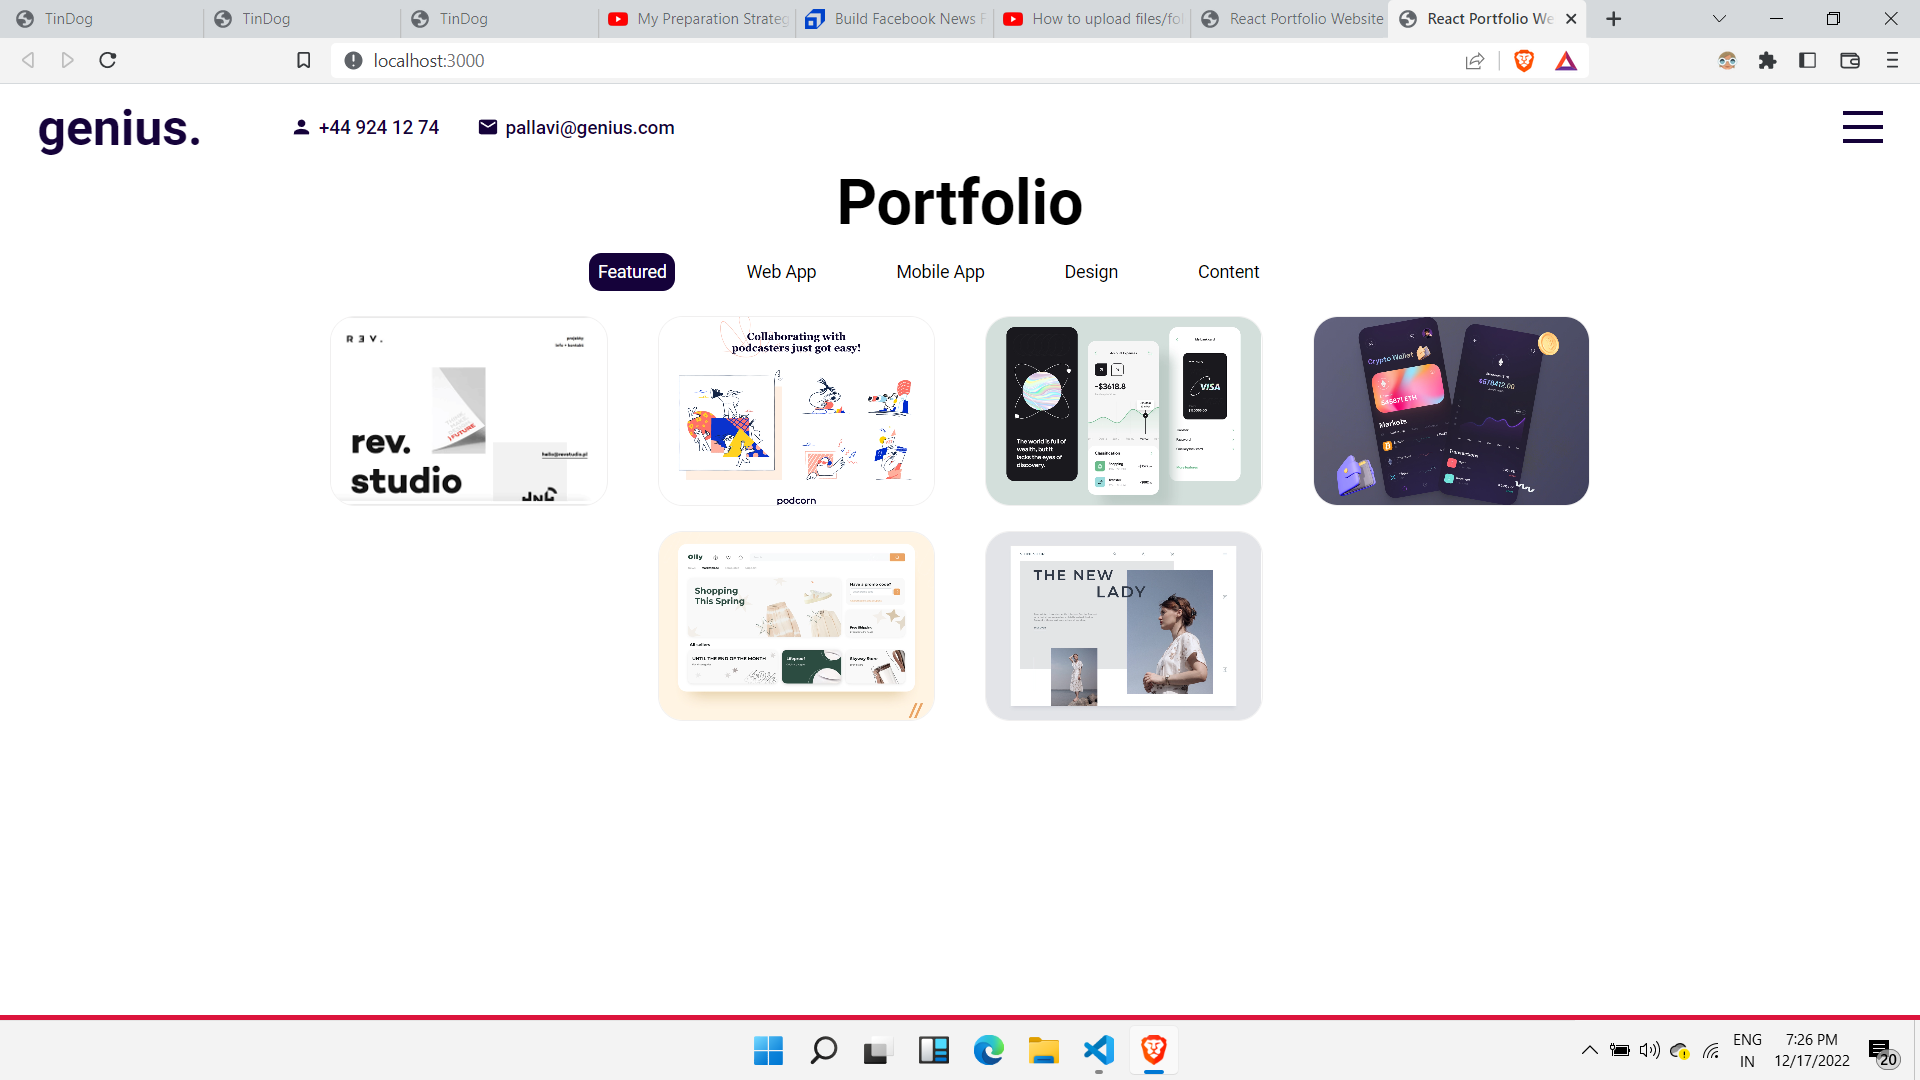Viewport: 1920px width, 1080px height.
Task: Switch to first TinDog tab
Action: 100,19
